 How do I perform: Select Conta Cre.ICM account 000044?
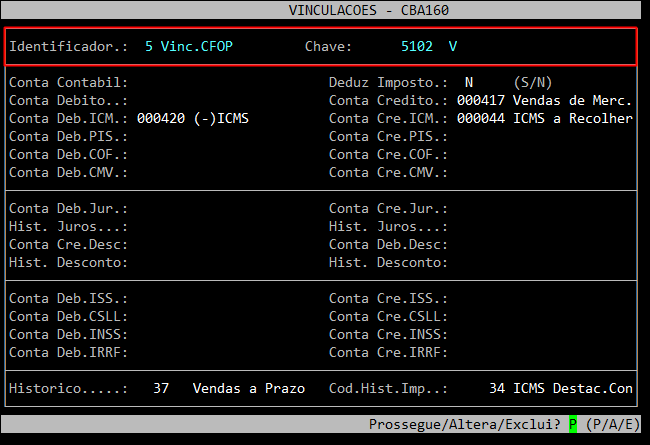(480, 118)
